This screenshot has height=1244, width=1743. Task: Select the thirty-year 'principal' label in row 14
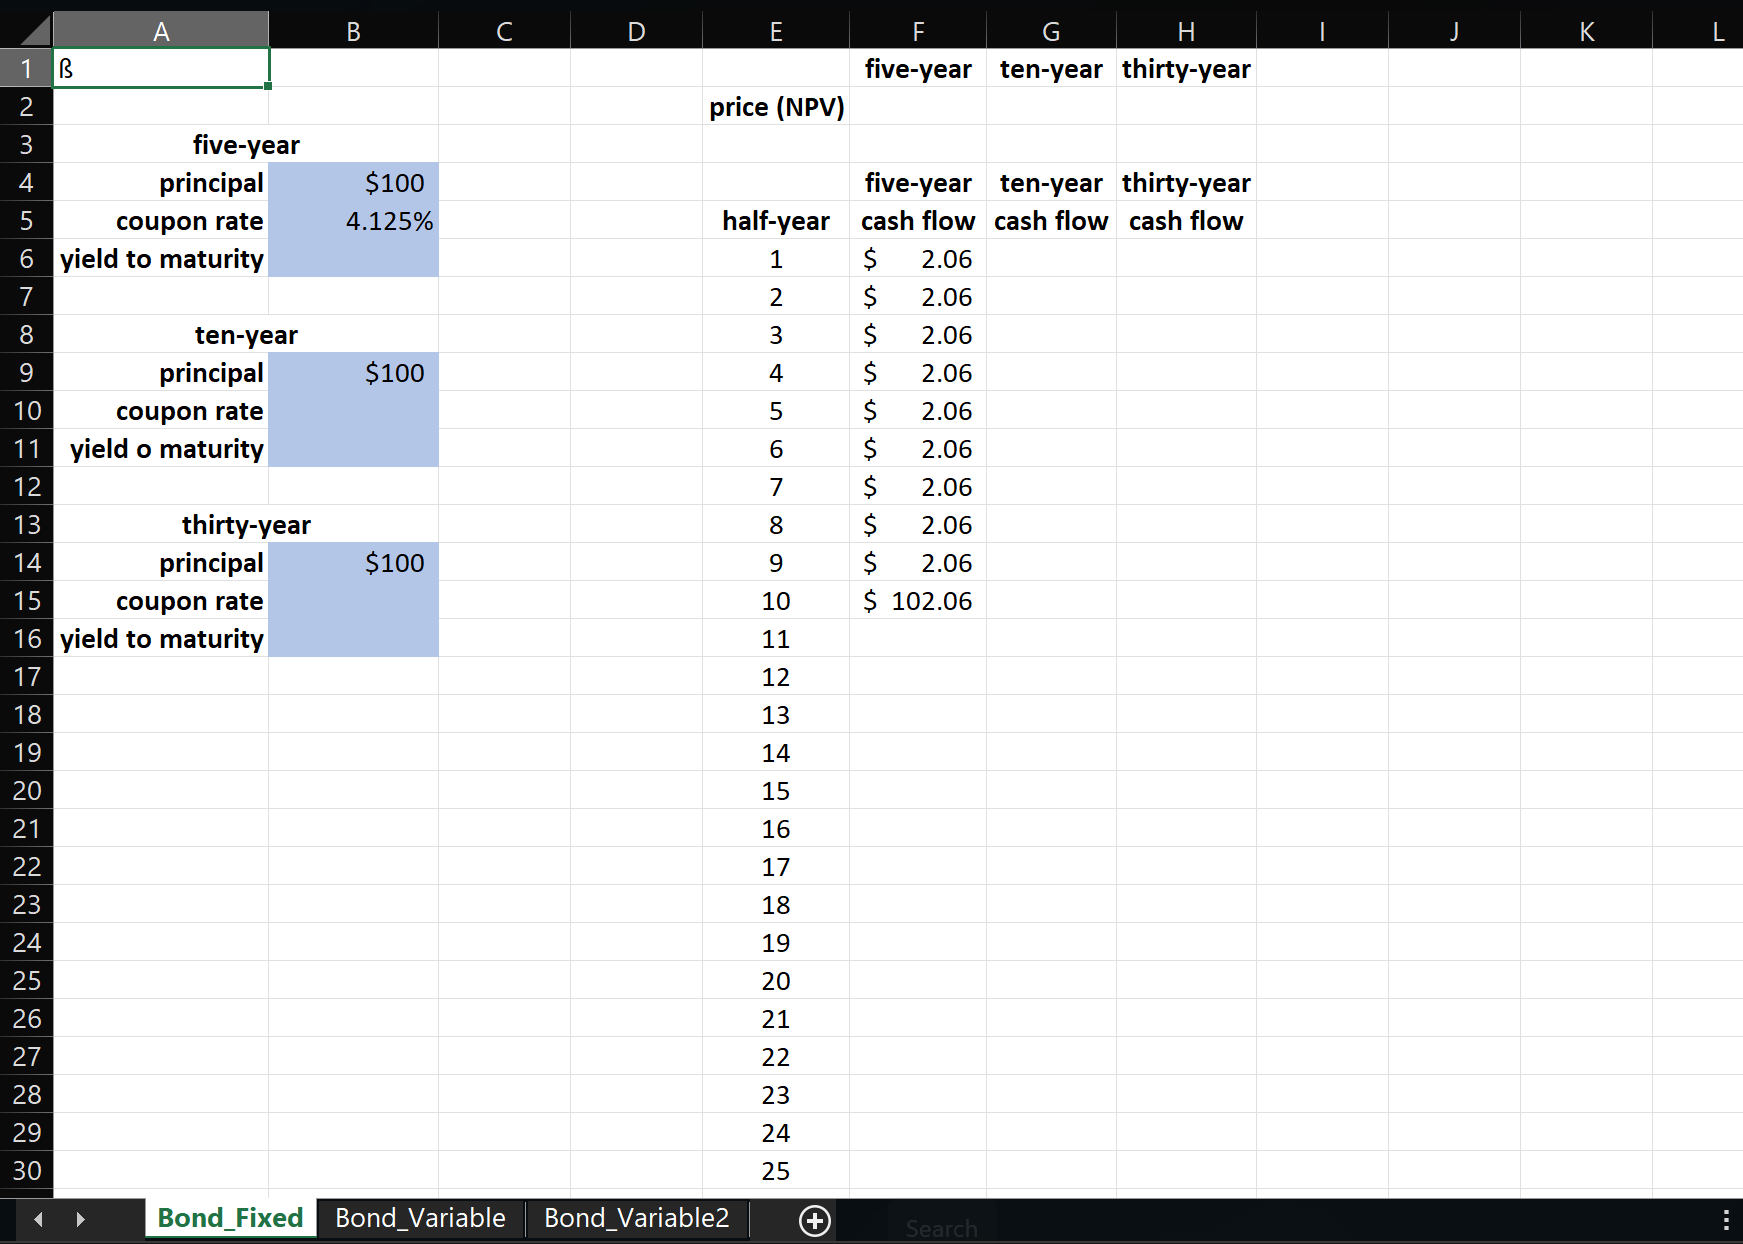click(161, 563)
